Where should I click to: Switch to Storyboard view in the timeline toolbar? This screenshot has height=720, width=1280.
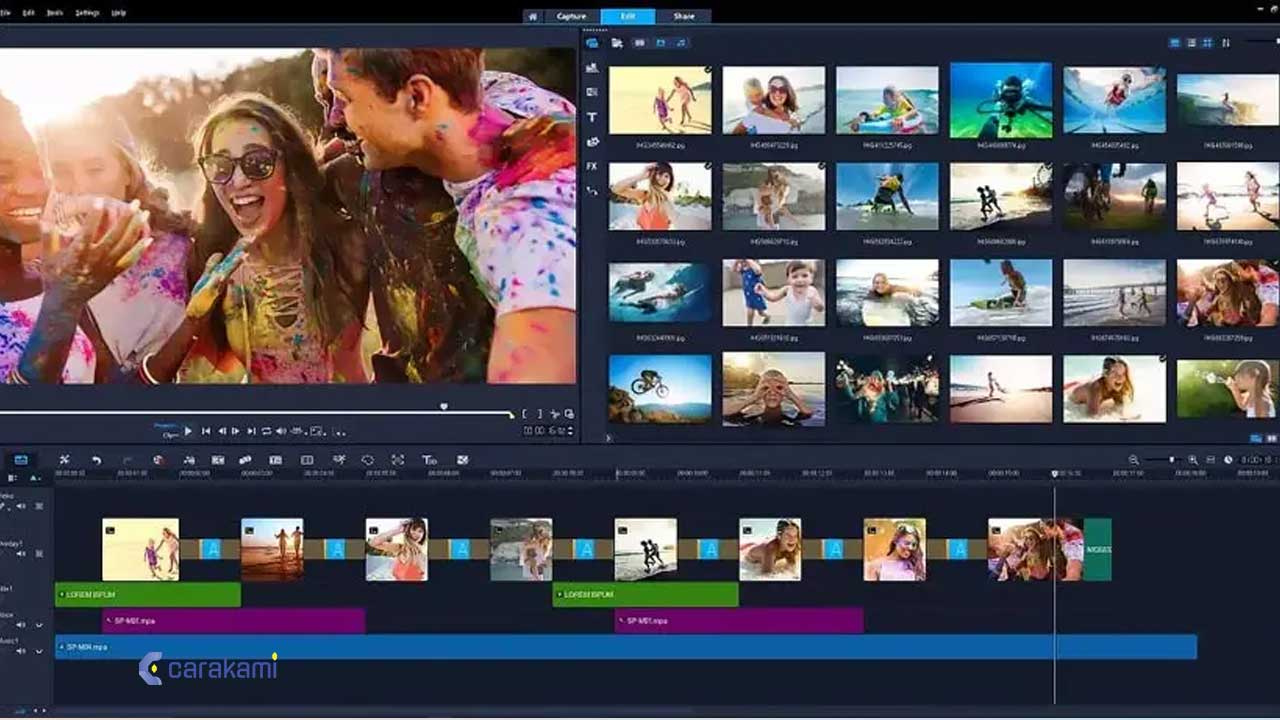(x=22, y=460)
